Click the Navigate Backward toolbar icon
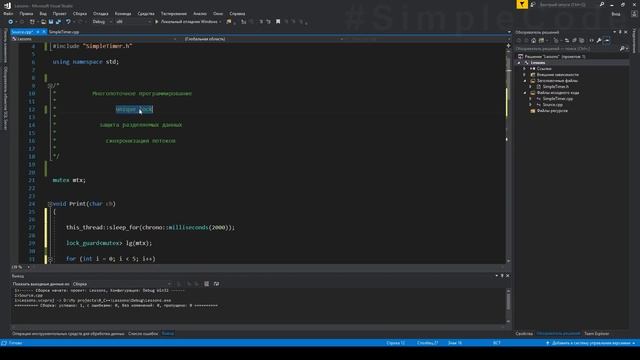This screenshot has width=640, height=360. [x=11, y=22]
